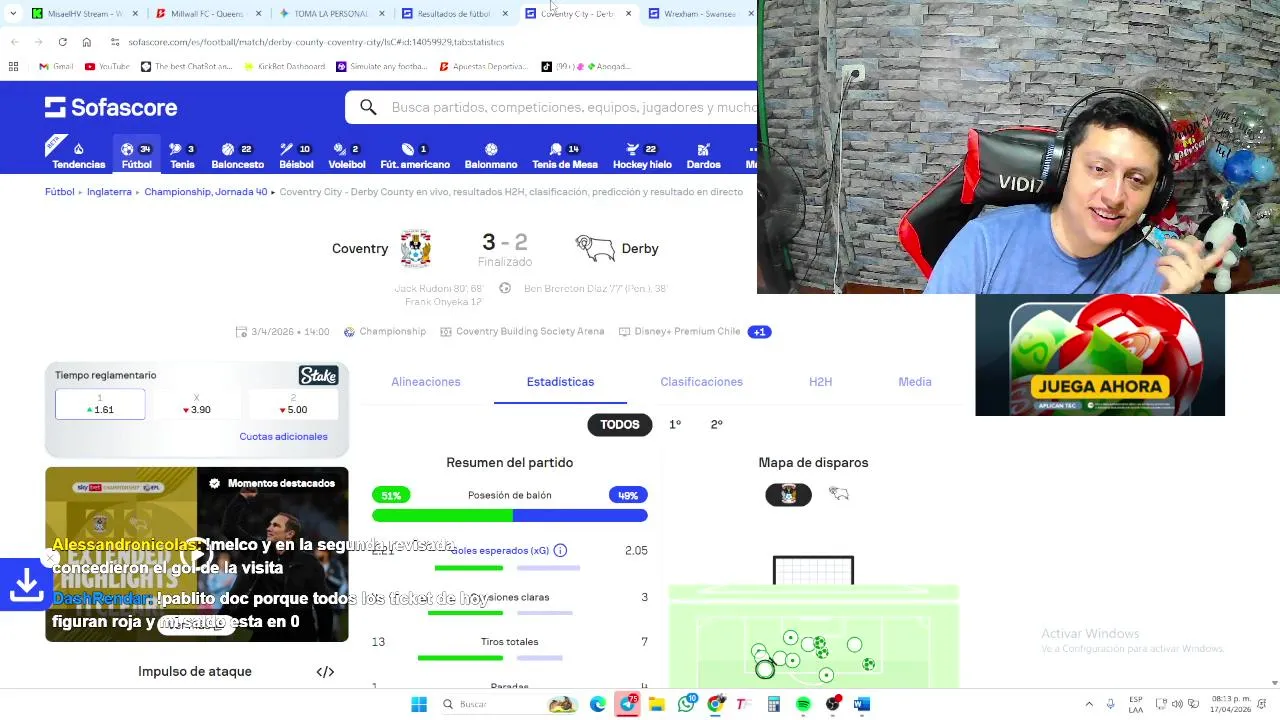
Task: Switch to the H2H tab
Action: click(820, 382)
